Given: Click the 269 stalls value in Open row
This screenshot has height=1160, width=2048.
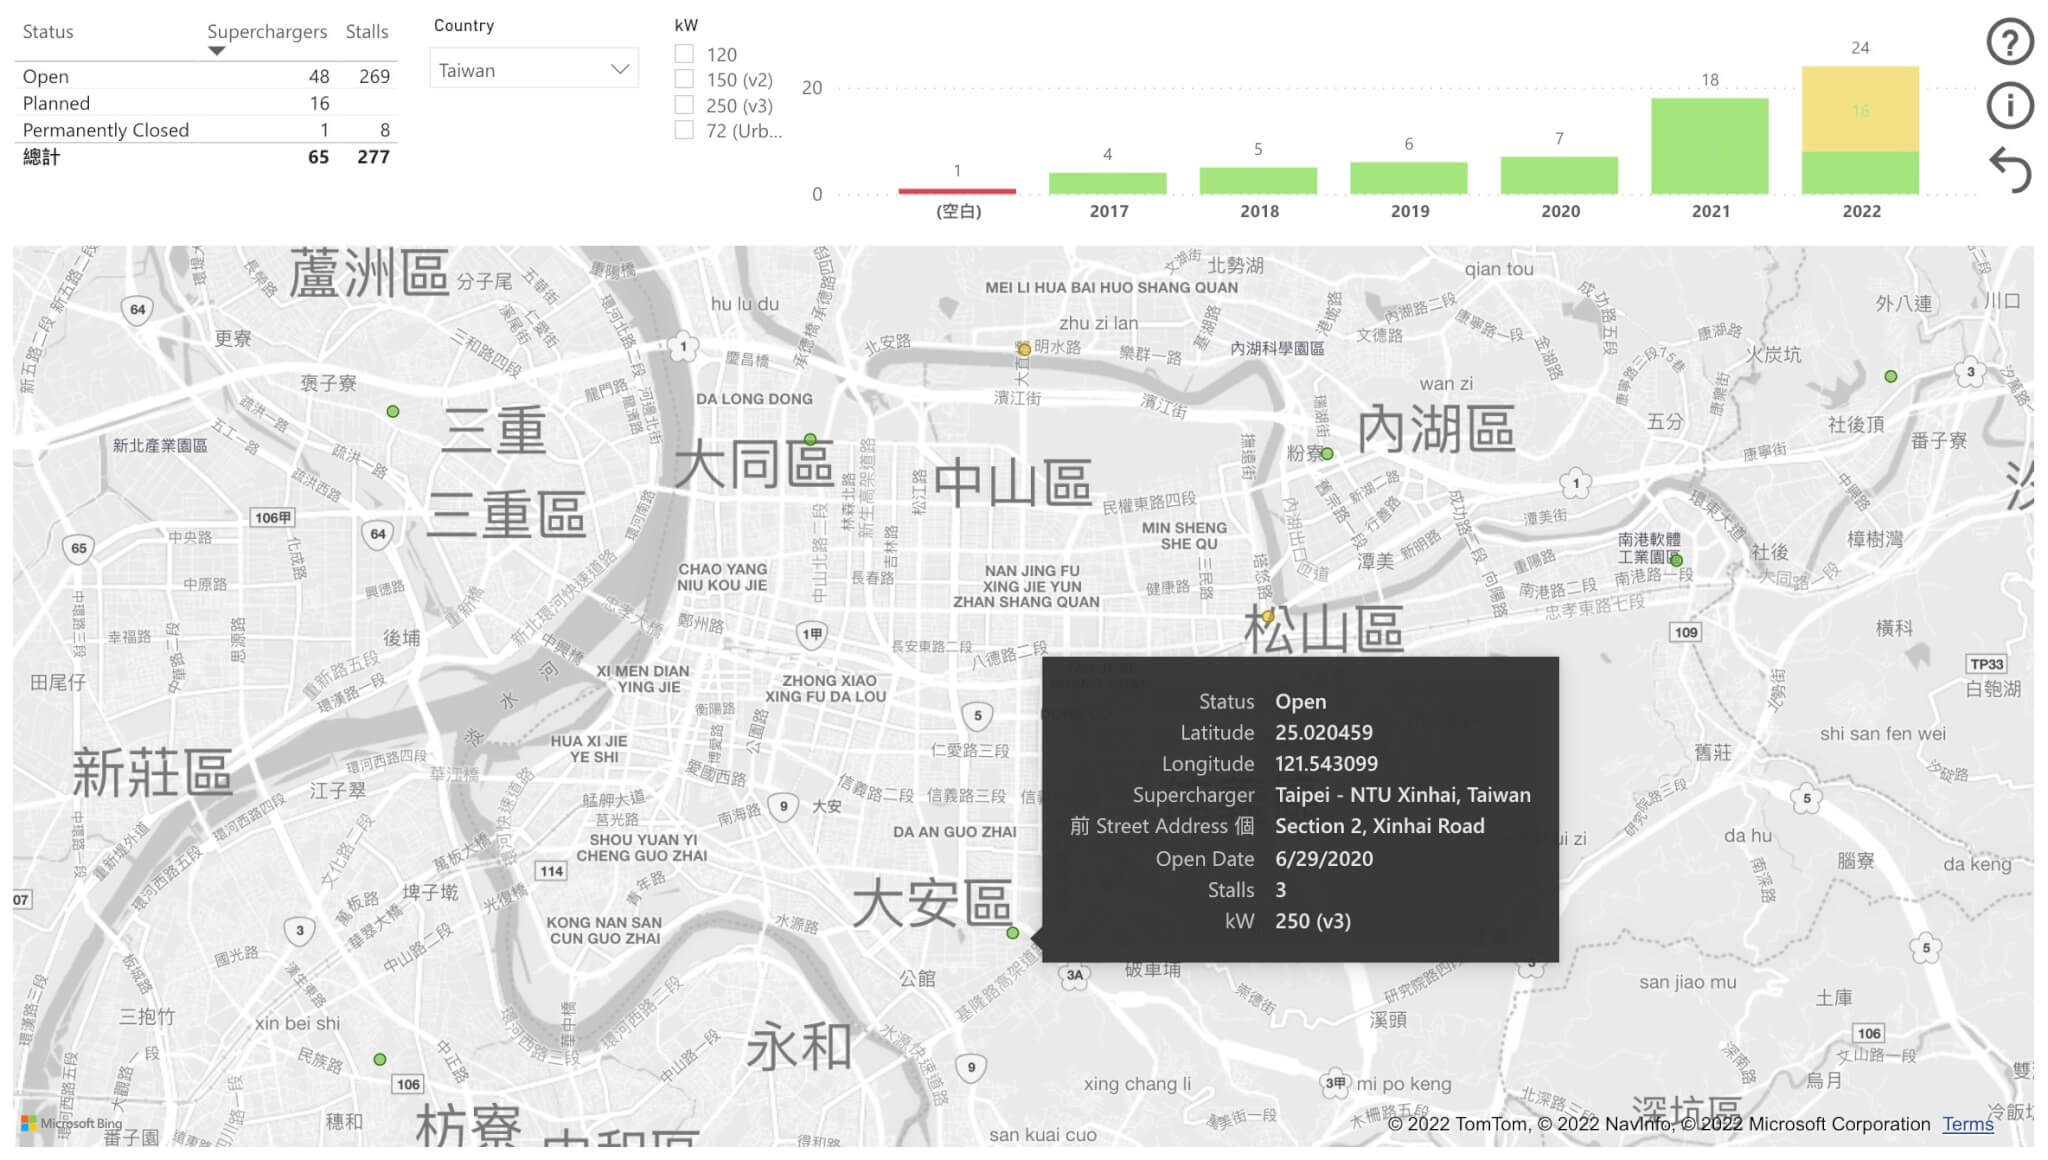Looking at the screenshot, I should coord(374,76).
